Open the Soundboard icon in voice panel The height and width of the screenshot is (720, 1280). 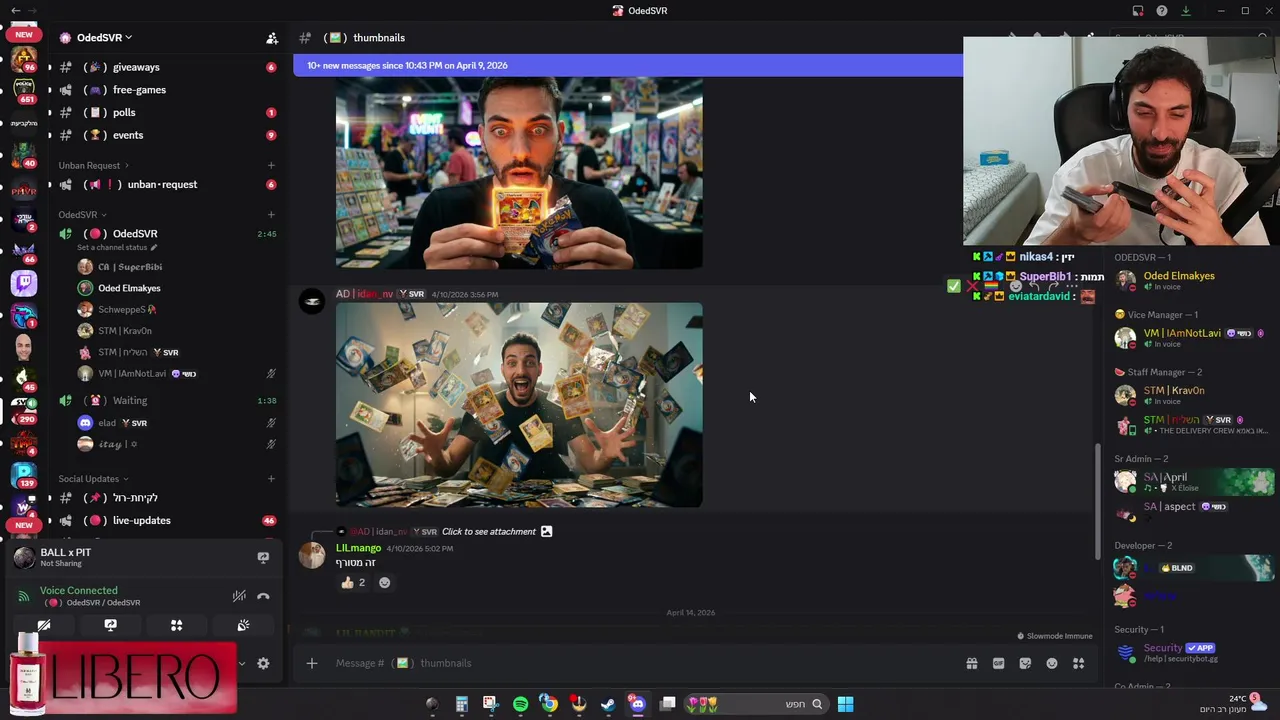coord(243,625)
